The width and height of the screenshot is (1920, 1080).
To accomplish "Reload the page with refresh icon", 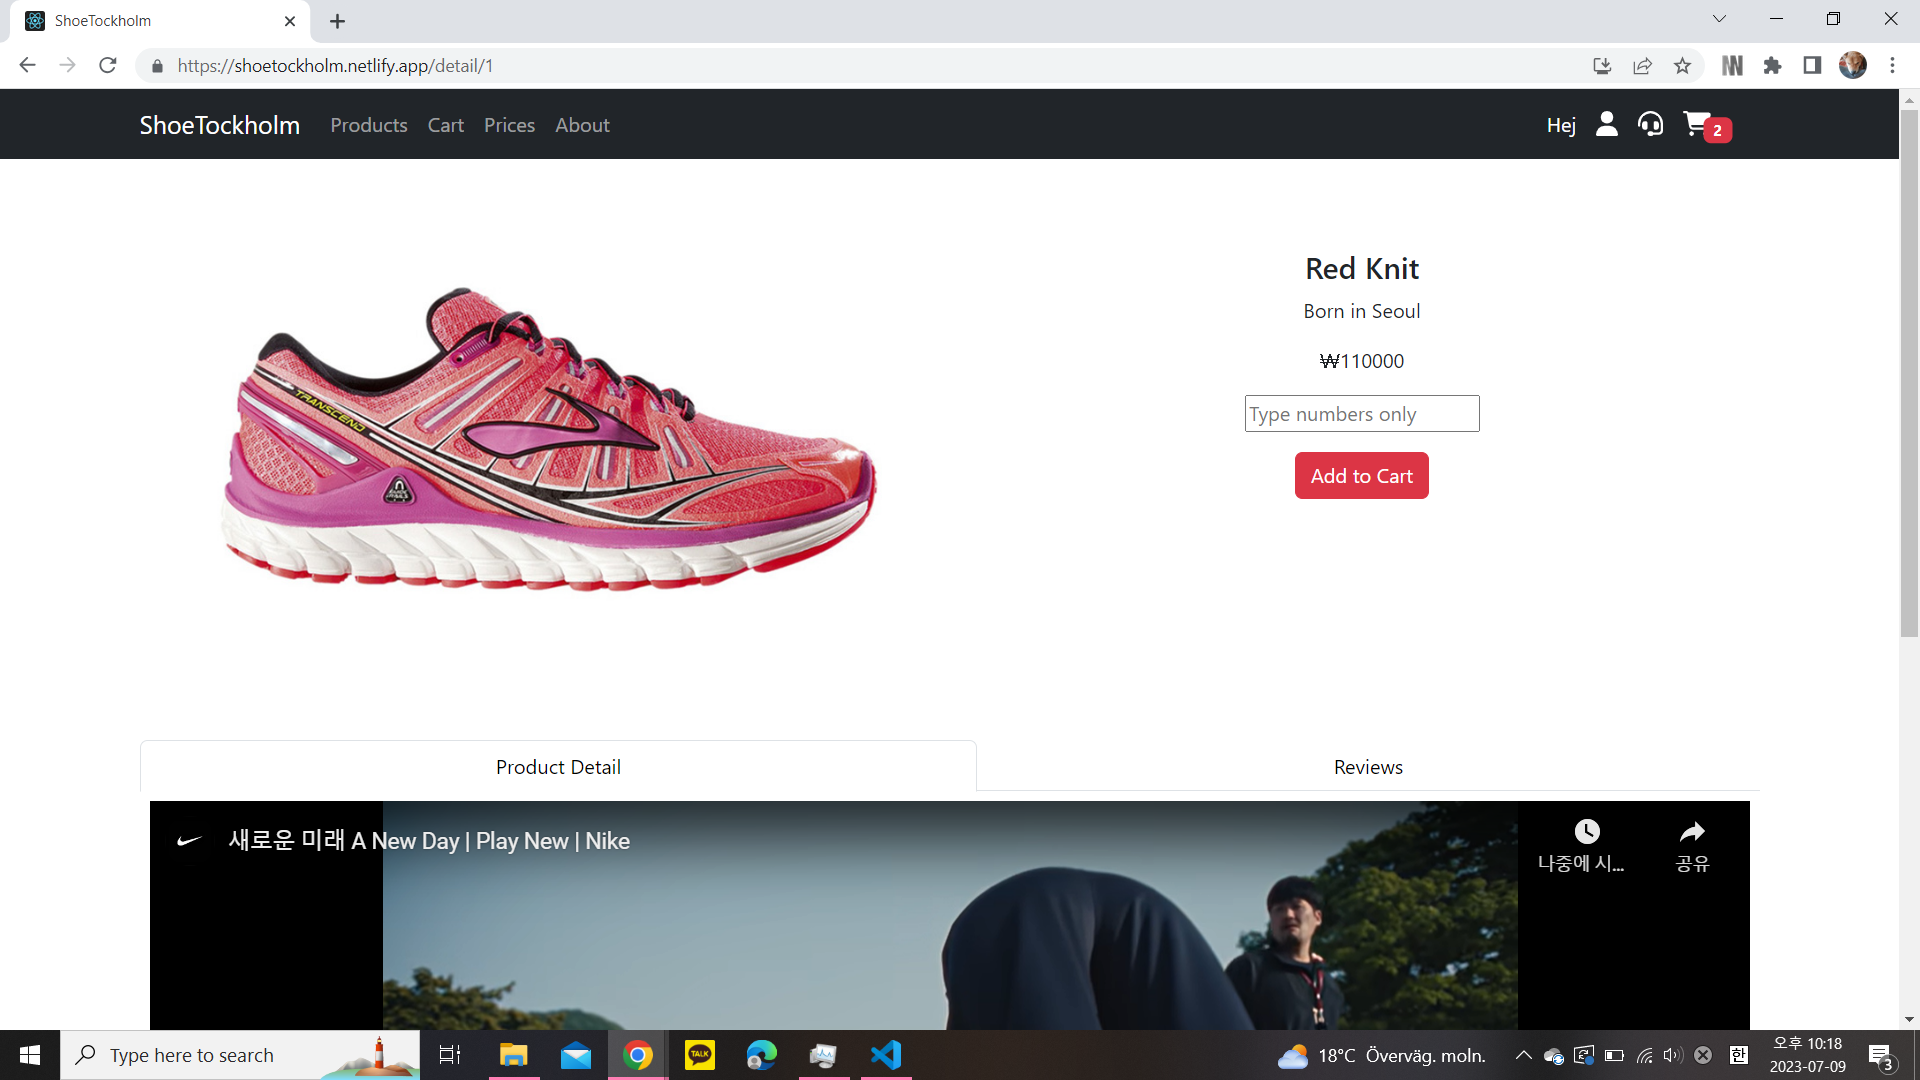I will (x=108, y=65).
